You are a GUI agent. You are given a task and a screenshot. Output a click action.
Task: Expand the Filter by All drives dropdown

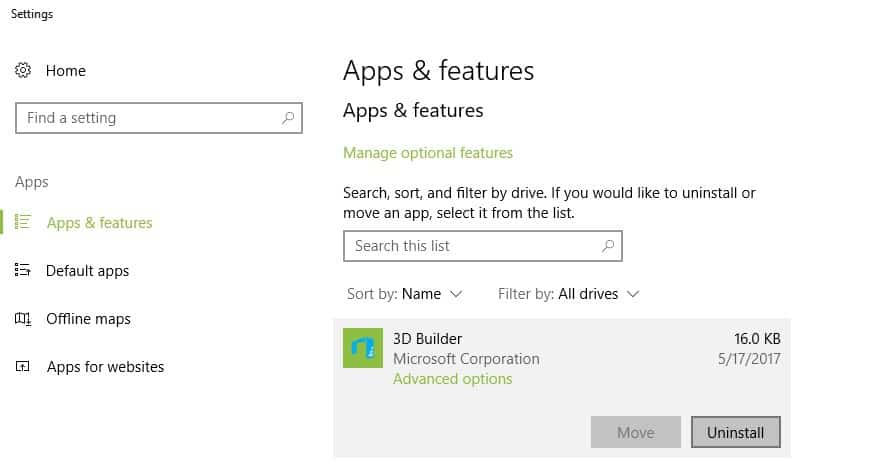pos(568,294)
